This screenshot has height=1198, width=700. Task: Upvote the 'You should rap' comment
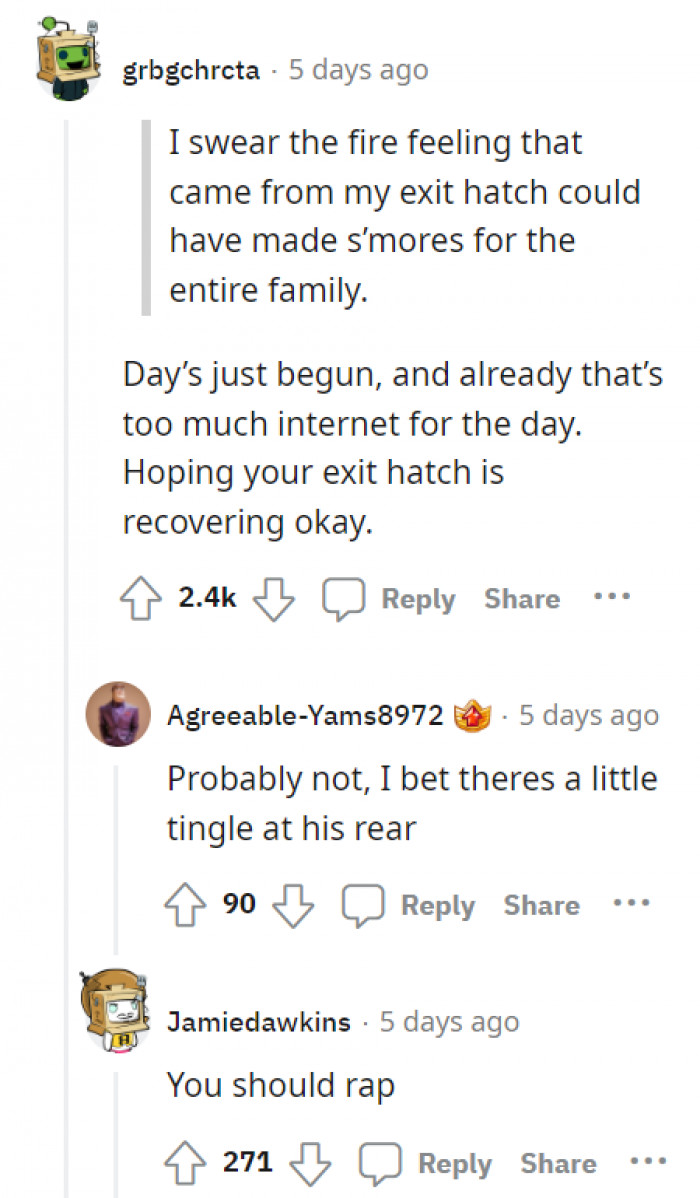[187, 1162]
